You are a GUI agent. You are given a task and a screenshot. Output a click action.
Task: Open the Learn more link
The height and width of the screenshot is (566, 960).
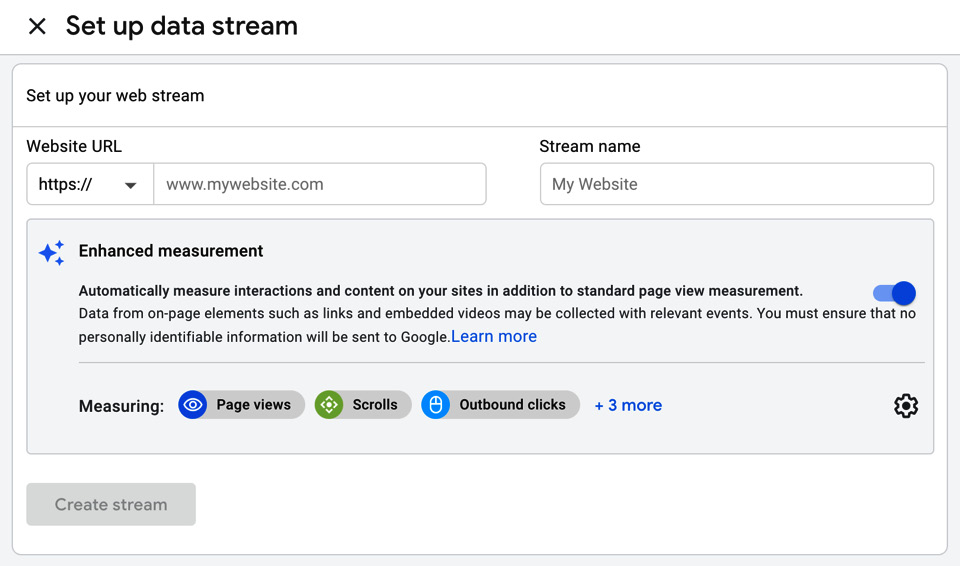point(493,336)
